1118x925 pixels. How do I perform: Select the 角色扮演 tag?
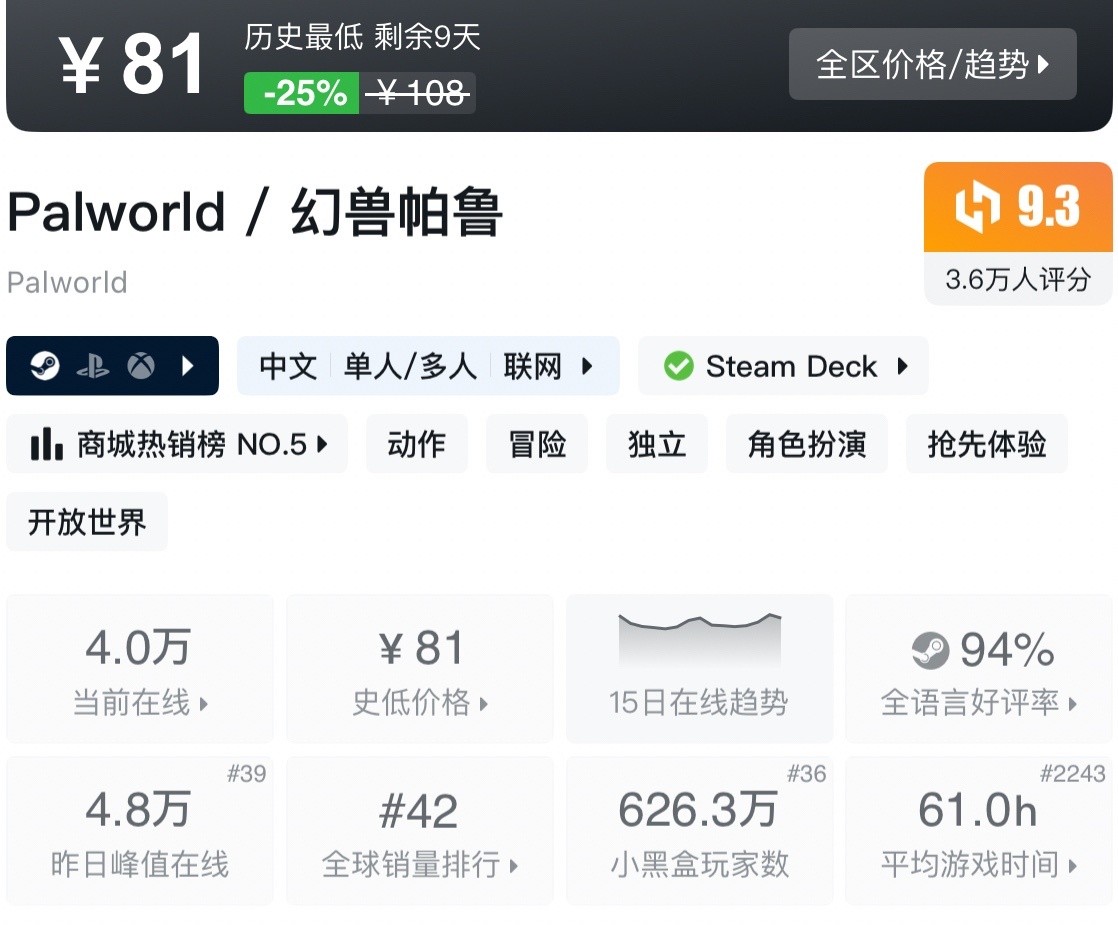[x=806, y=444]
